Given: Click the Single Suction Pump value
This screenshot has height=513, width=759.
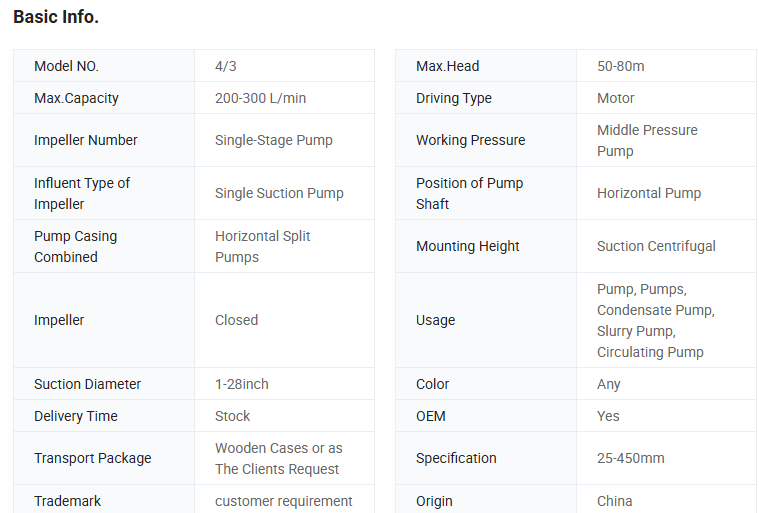Looking at the screenshot, I should click(279, 193).
